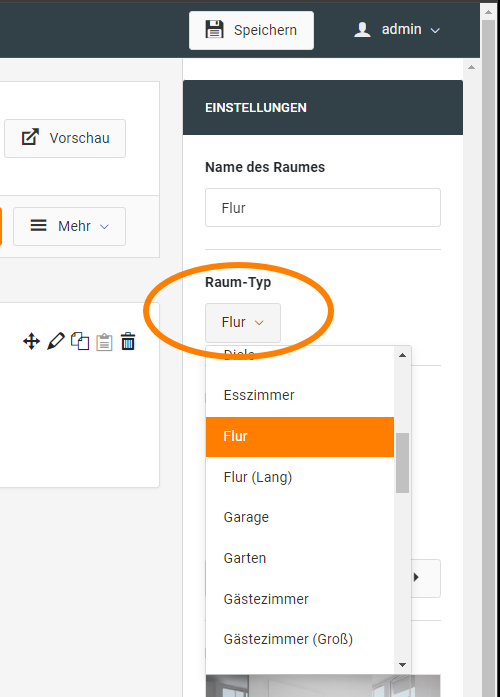Click the floppy disk save icon

click(214, 30)
